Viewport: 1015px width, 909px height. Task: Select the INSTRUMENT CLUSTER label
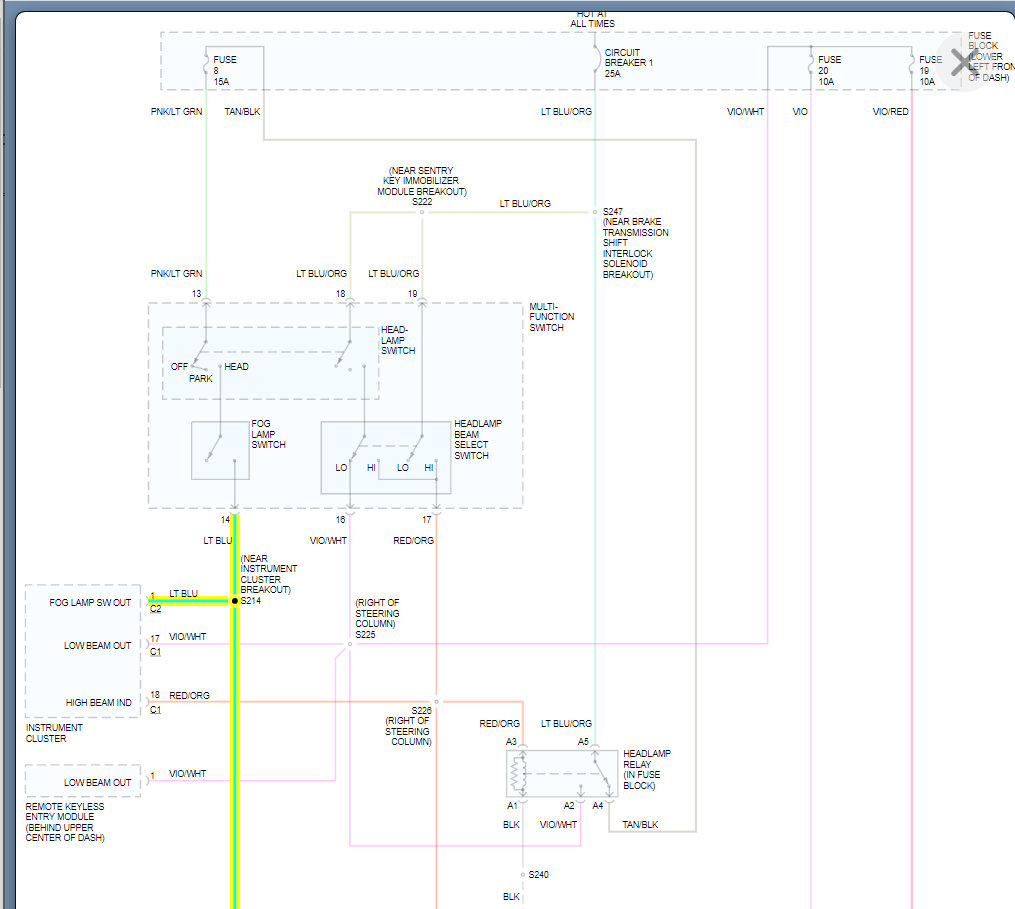[54, 733]
